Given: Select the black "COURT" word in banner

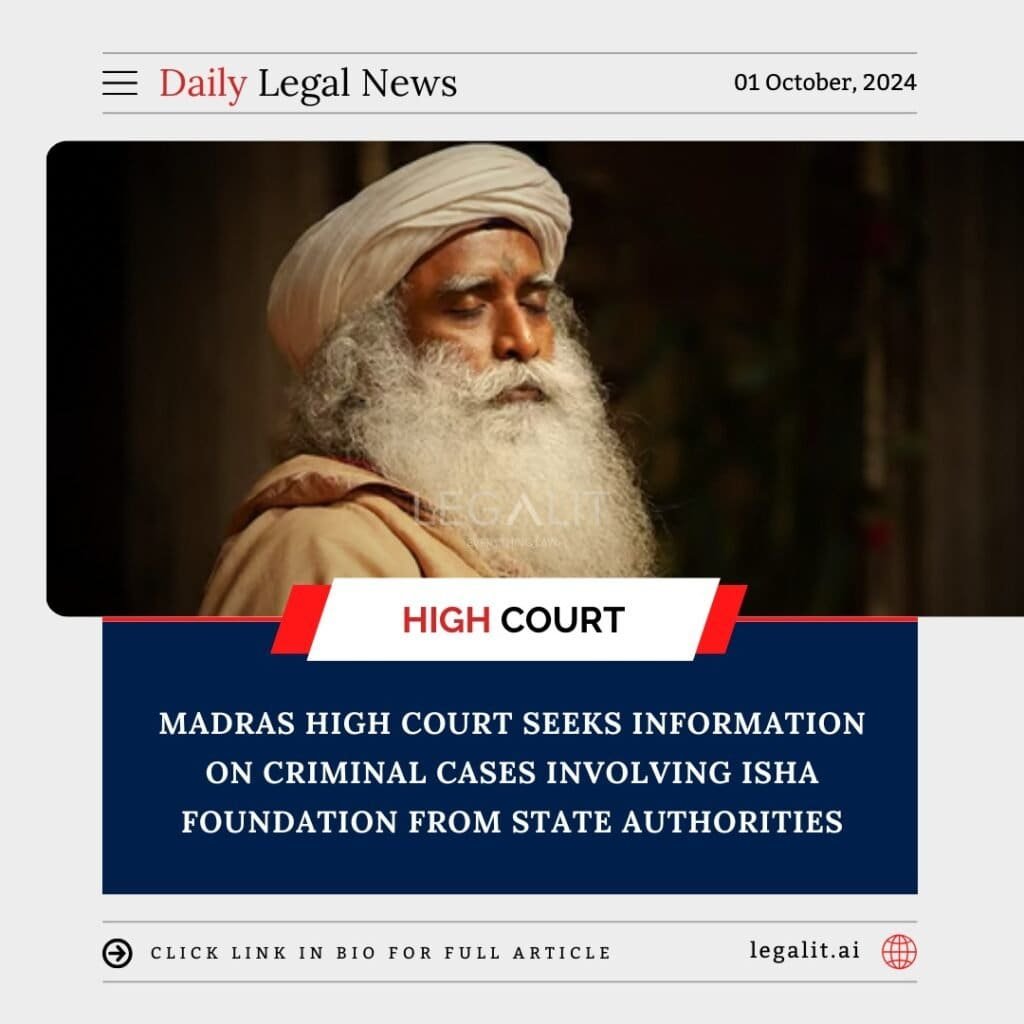Looking at the screenshot, I should click(x=562, y=620).
